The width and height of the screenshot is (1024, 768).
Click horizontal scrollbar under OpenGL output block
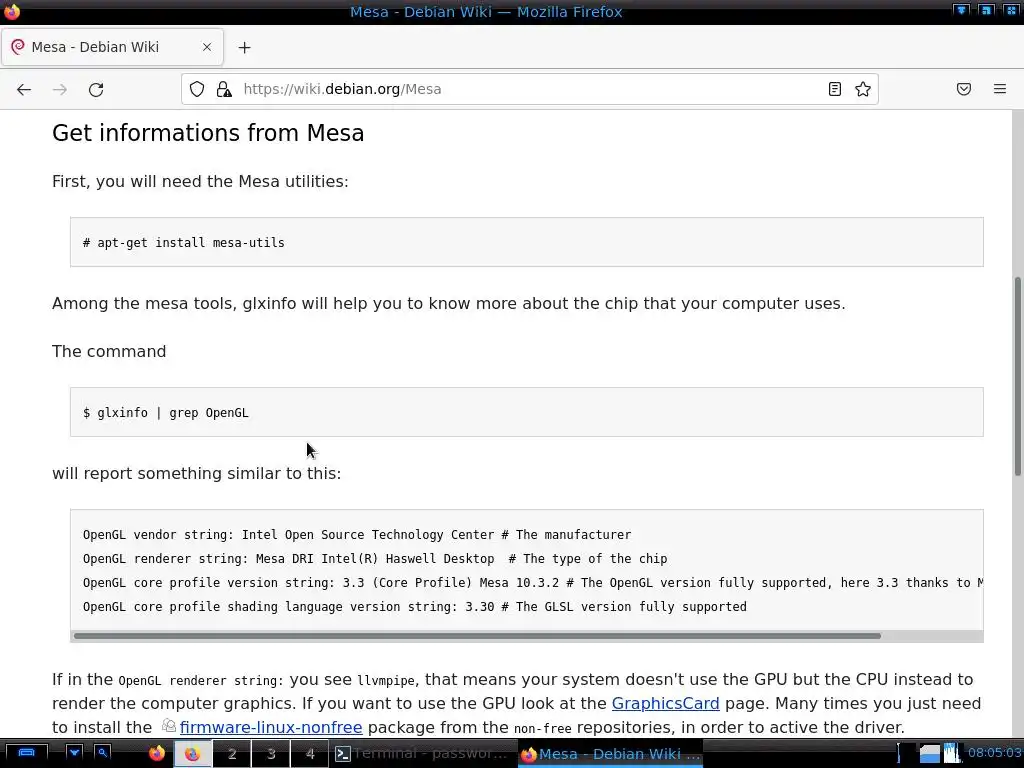point(477,635)
